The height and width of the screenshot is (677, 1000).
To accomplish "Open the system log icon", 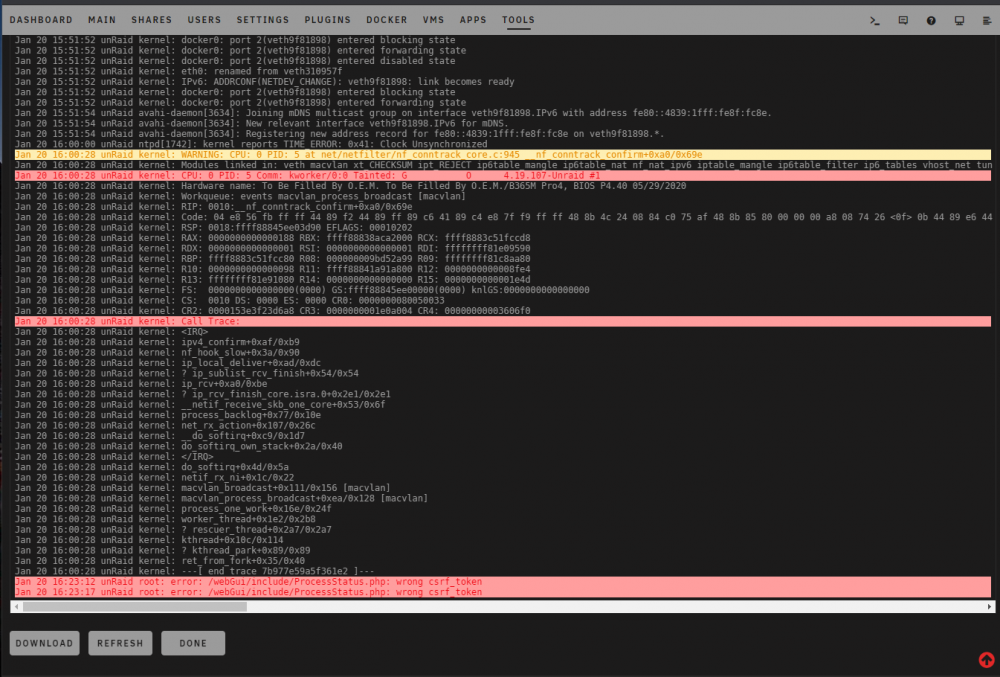I will pos(987,20).
